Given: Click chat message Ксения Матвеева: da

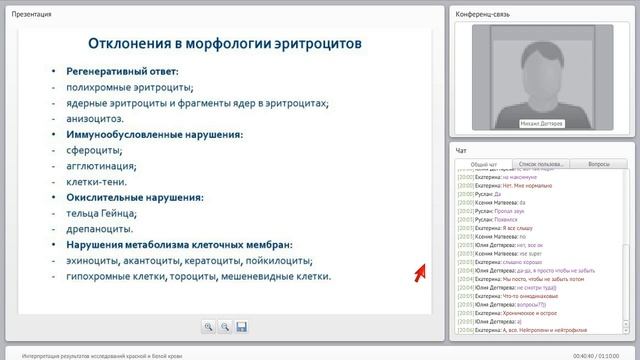Looking at the screenshot, I should pyautogui.click(x=491, y=203).
